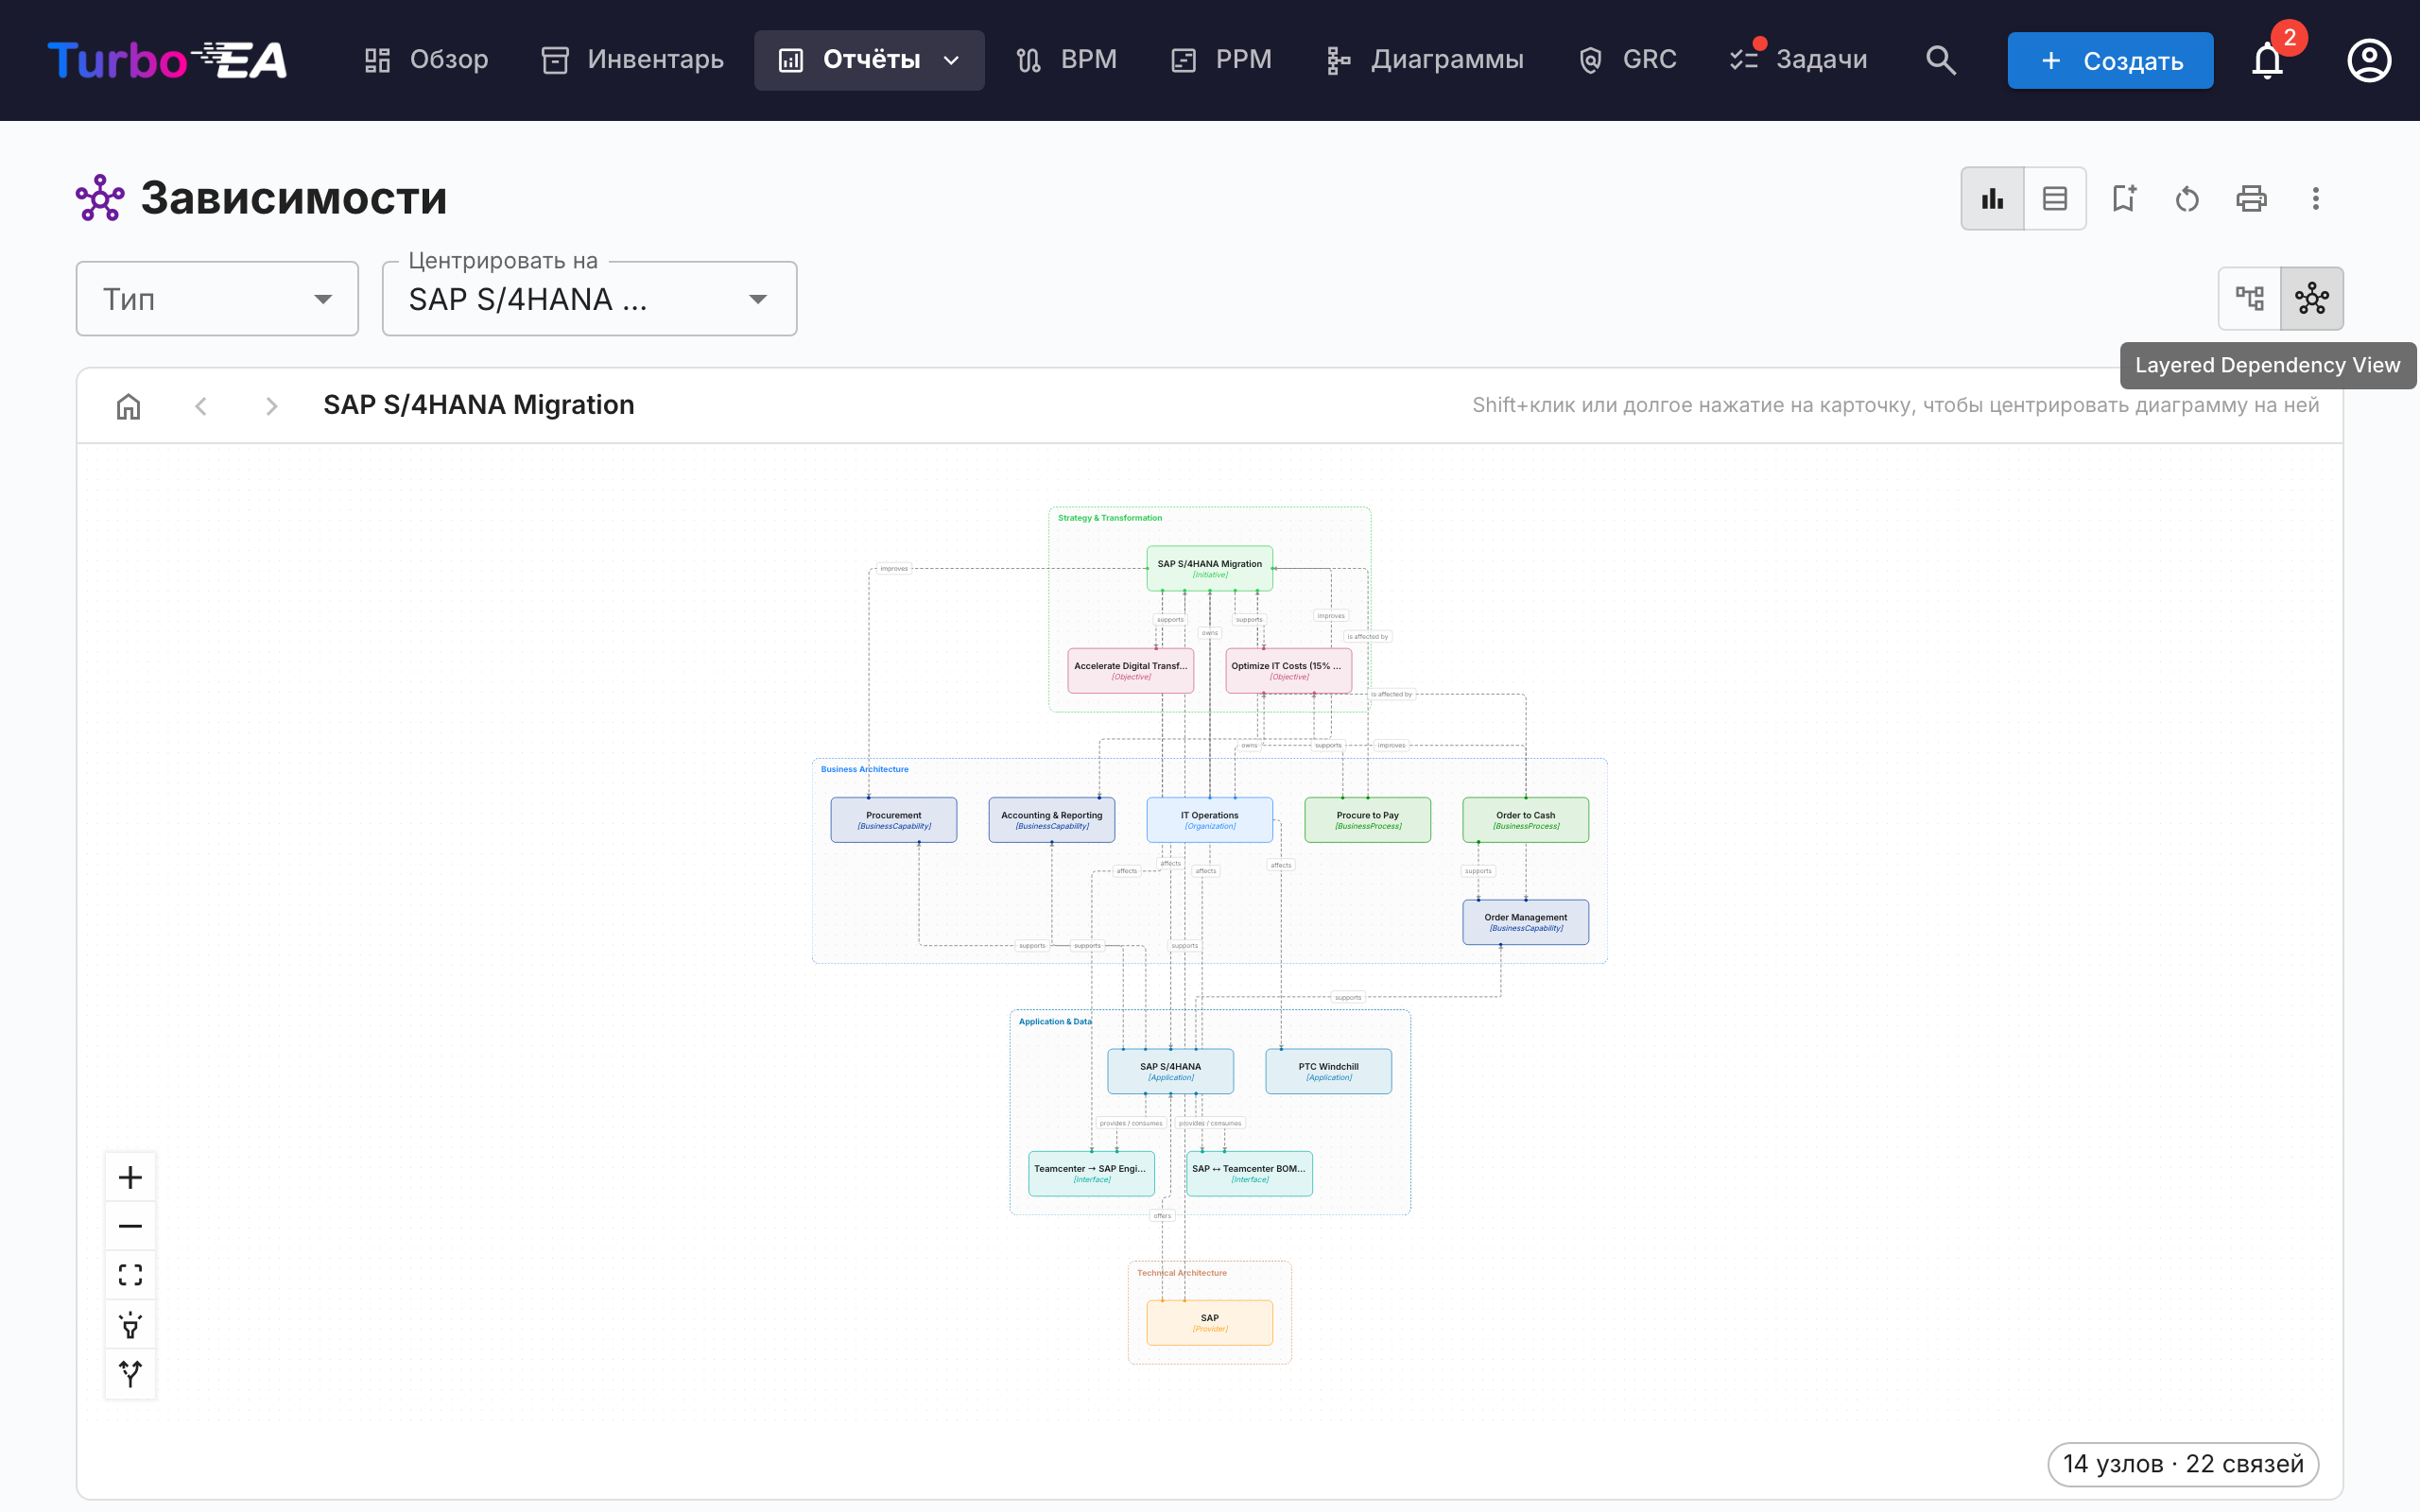
Task: Click the Создать create button
Action: (2110, 60)
